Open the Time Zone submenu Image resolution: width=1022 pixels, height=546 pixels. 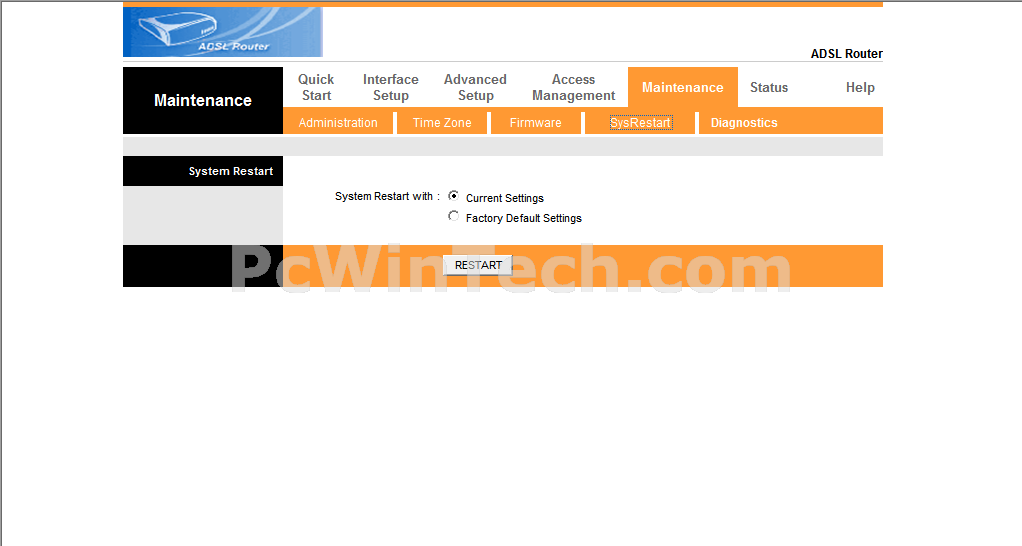click(x=442, y=122)
